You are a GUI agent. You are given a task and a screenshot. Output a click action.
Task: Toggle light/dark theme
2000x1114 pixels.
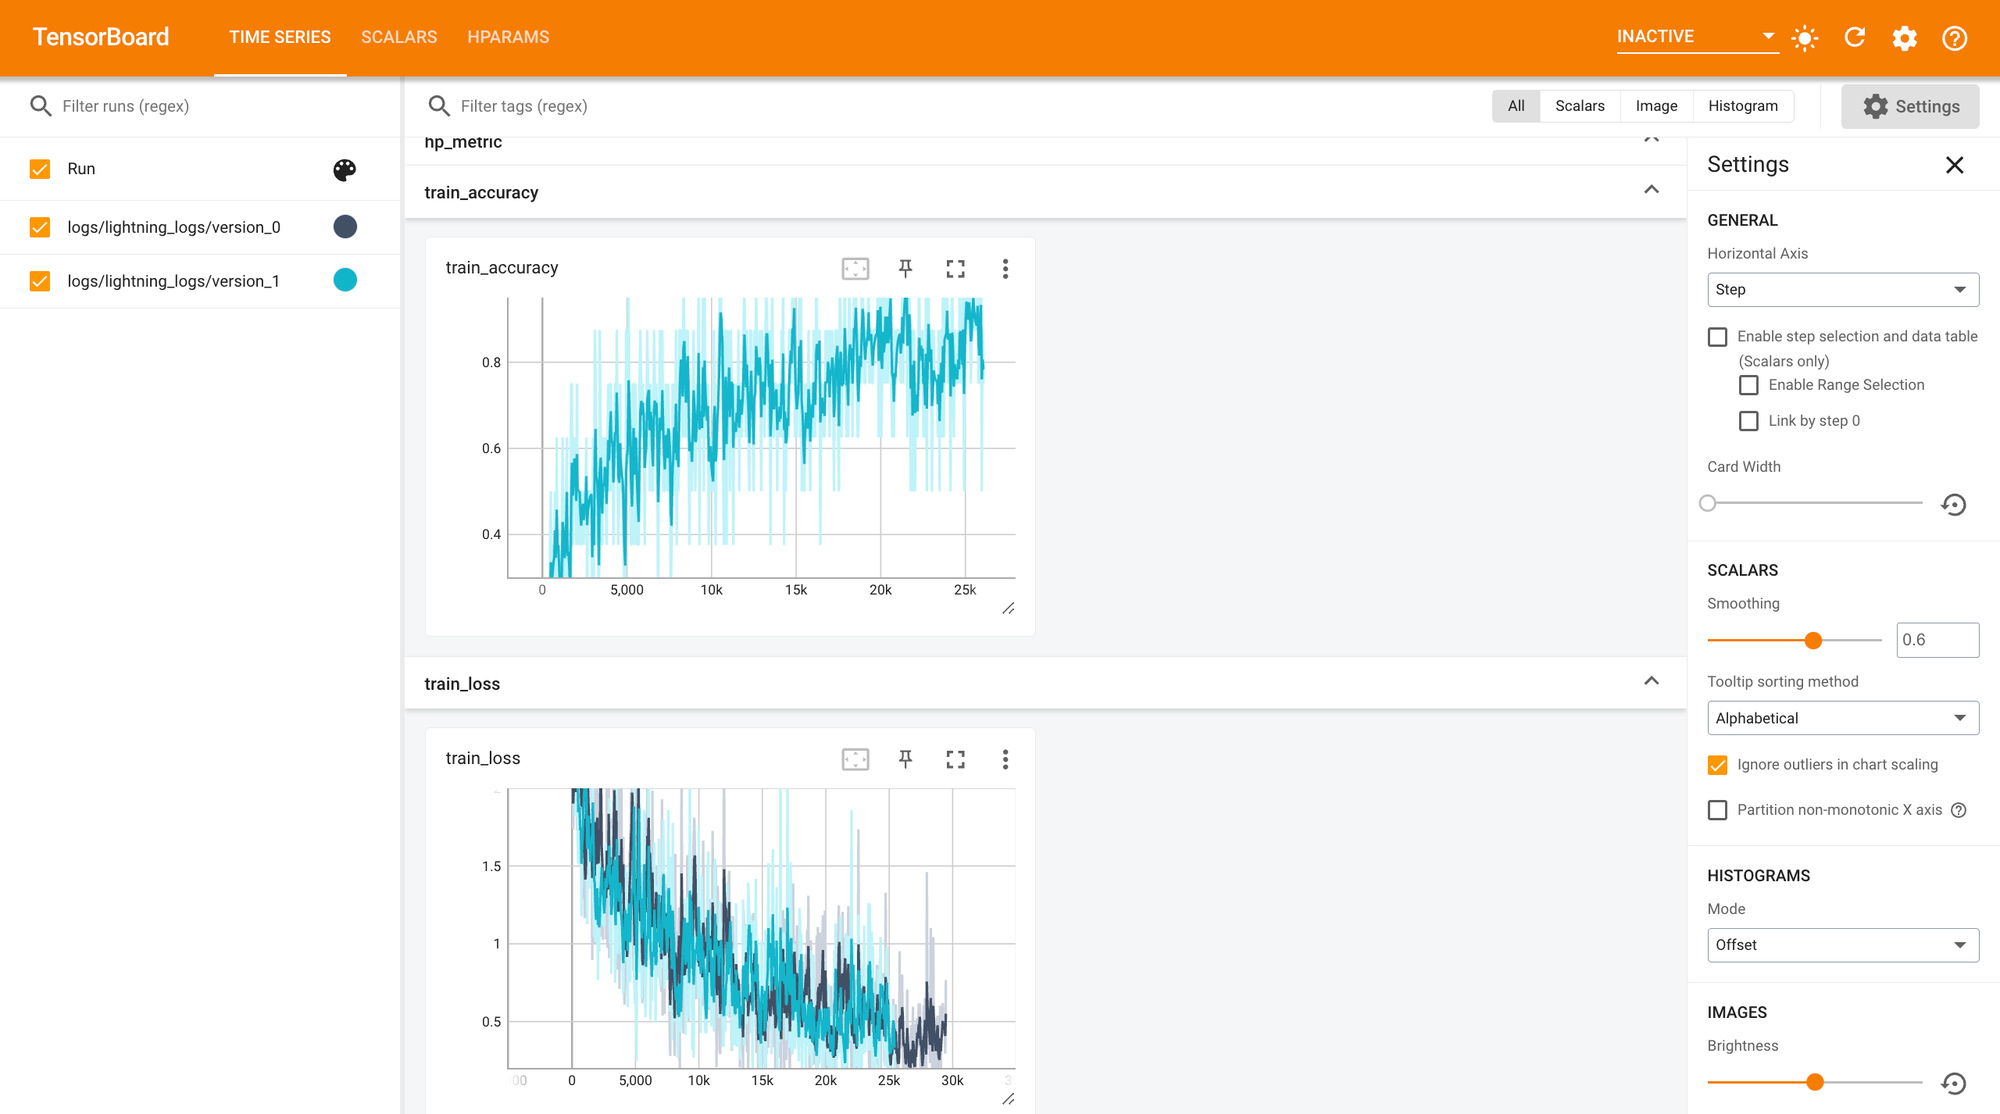click(x=1804, y=37)
